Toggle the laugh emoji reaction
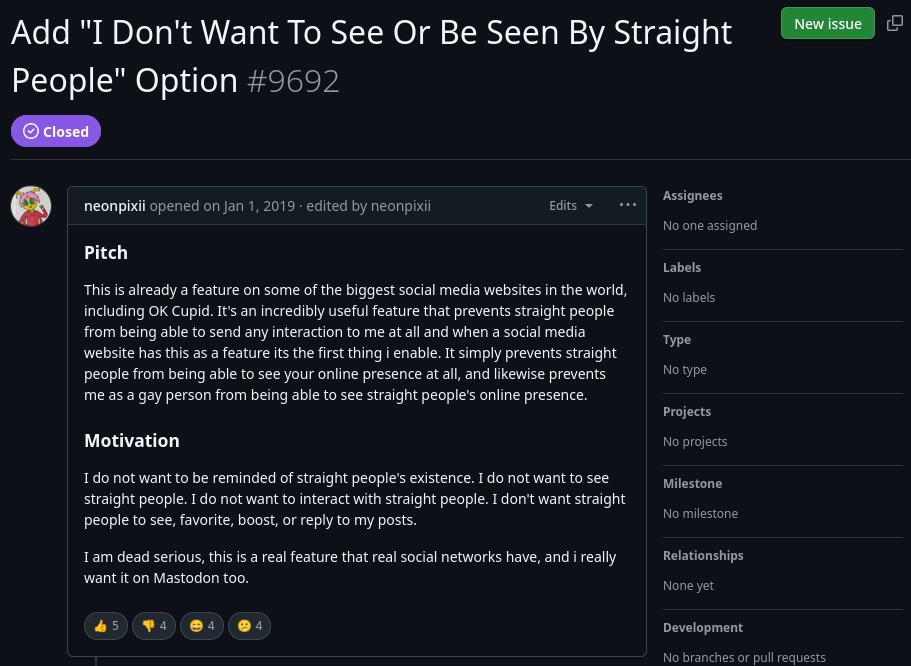The height and width of the screenshot is (666, 911). click(202, 626)
